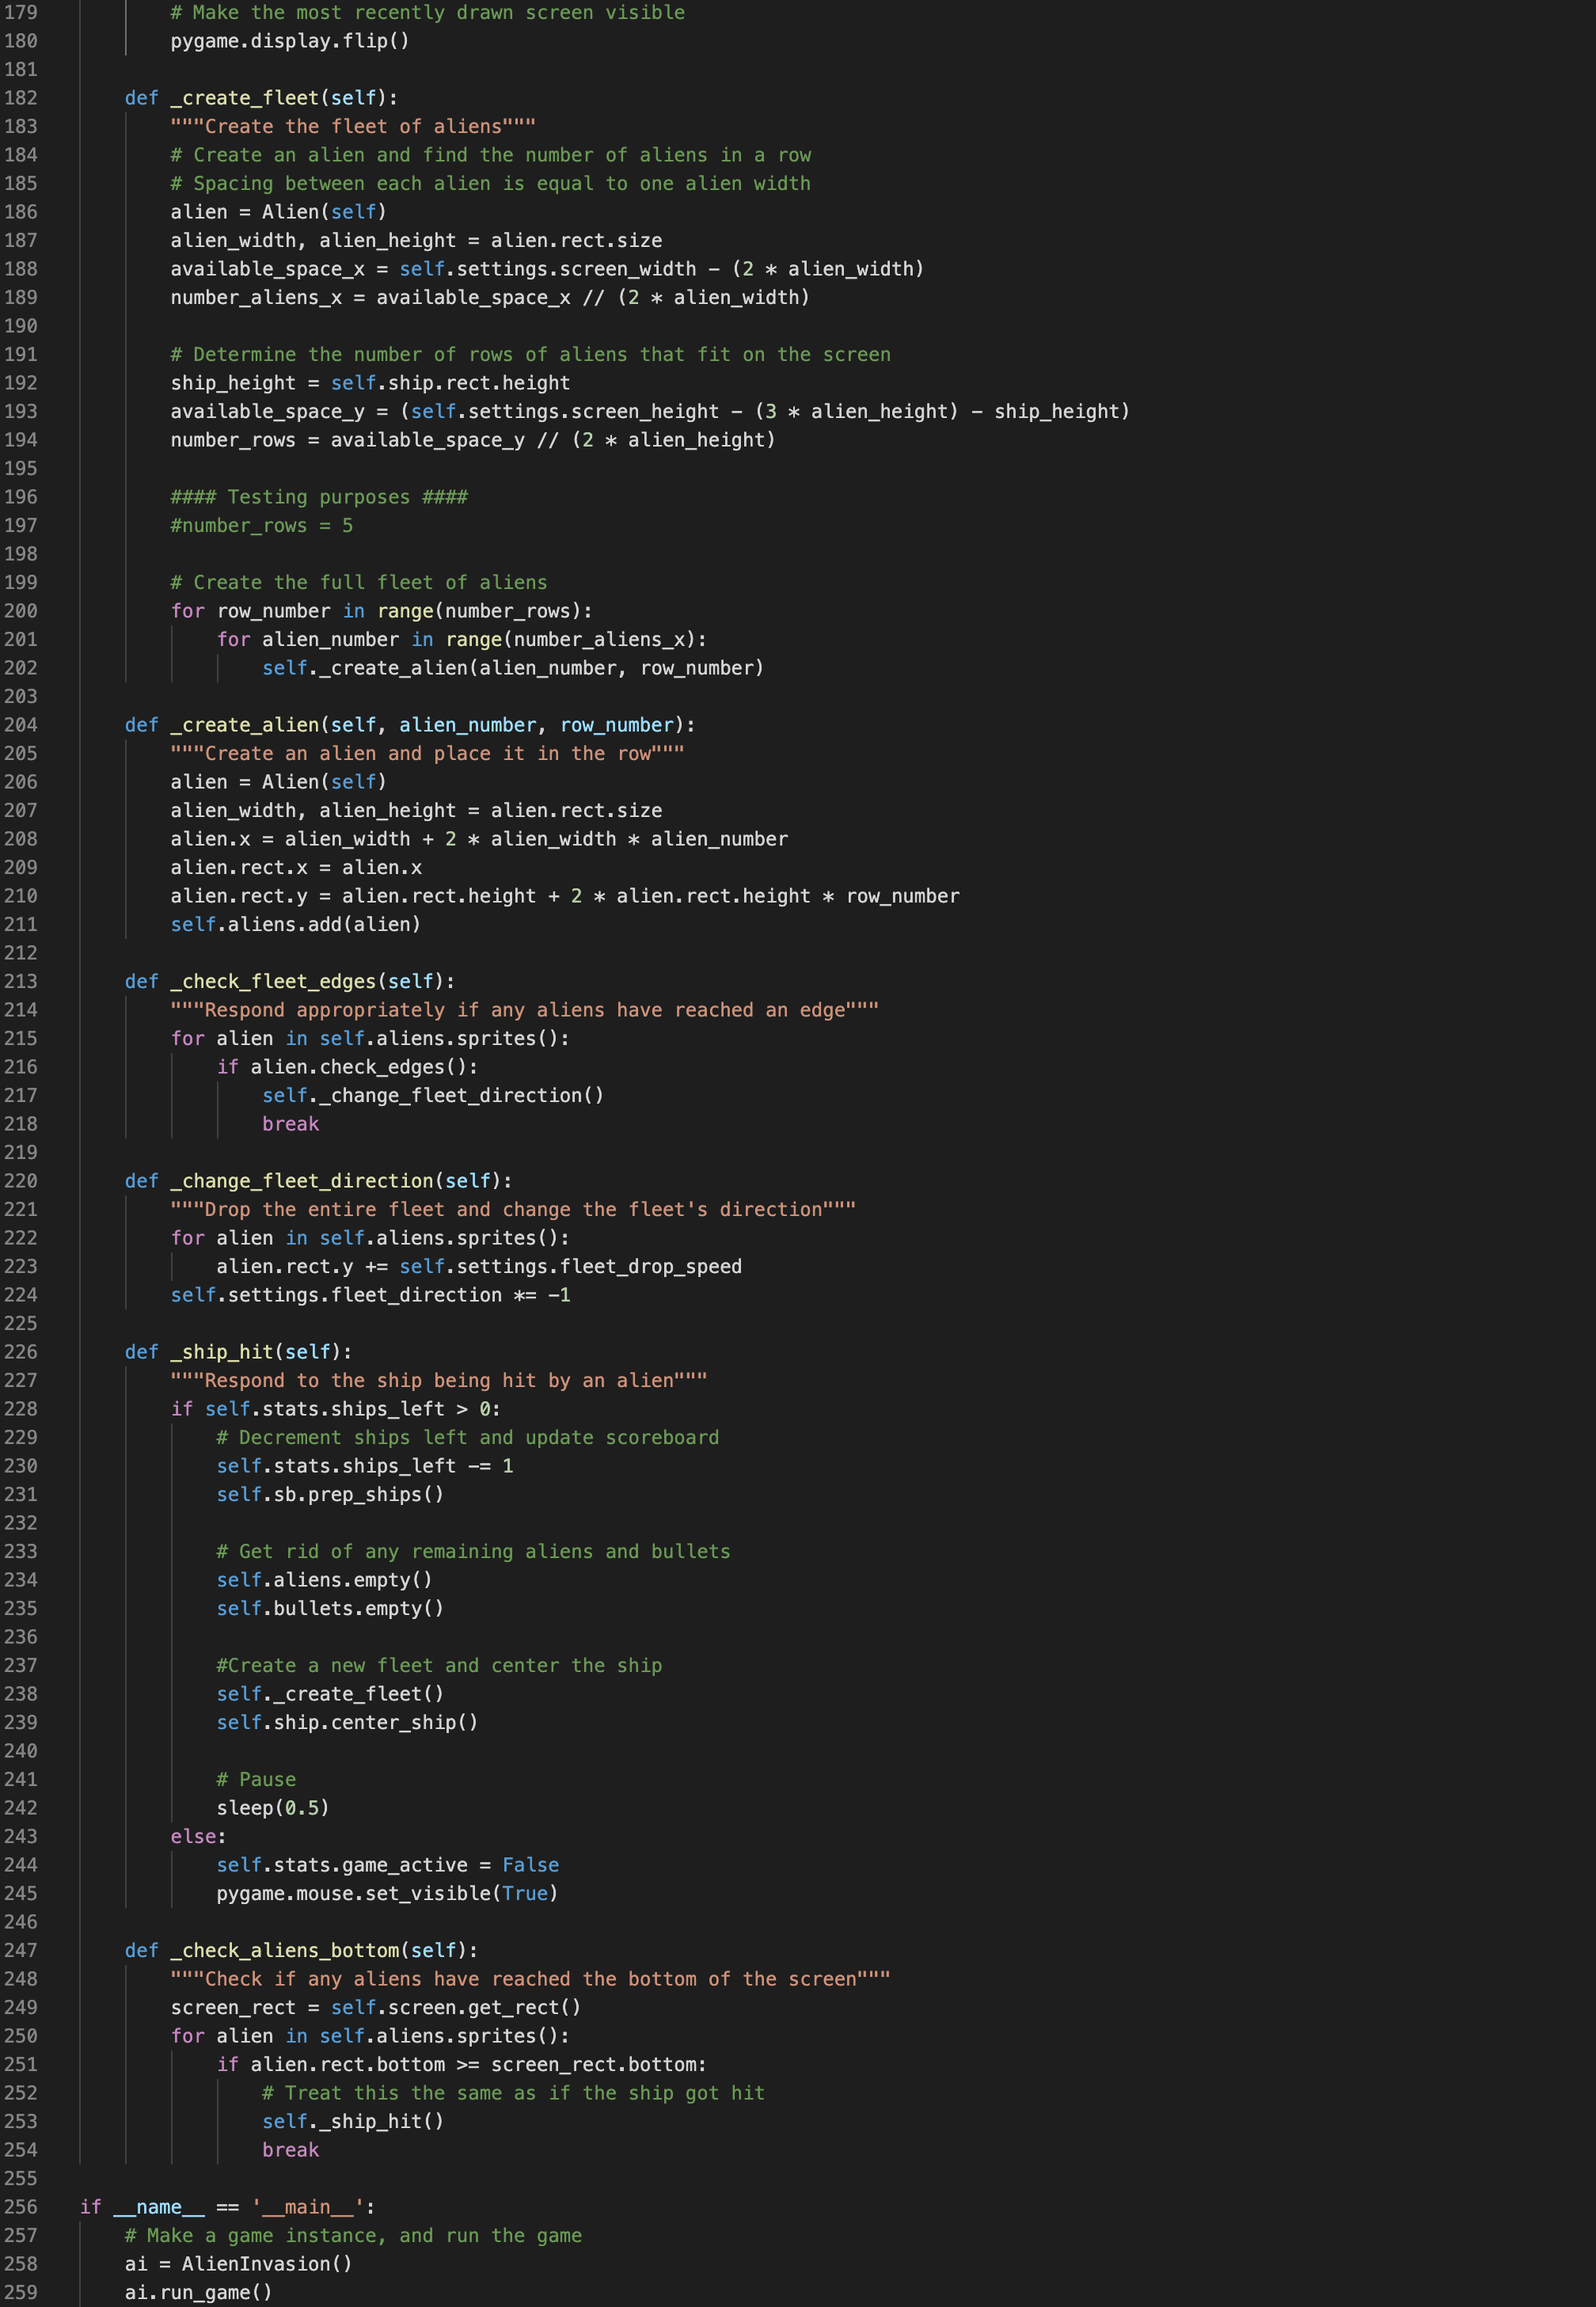Click line number 204 in the gutter
1596x2307 pixels.
pyautogui.click(x=20, y=725)
